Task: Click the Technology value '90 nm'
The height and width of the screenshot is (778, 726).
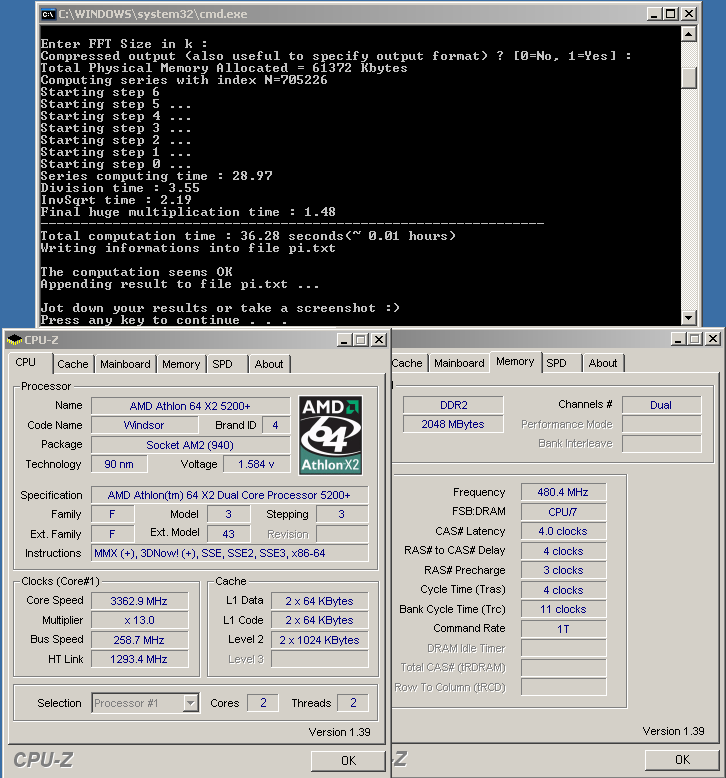Action: 119,464
